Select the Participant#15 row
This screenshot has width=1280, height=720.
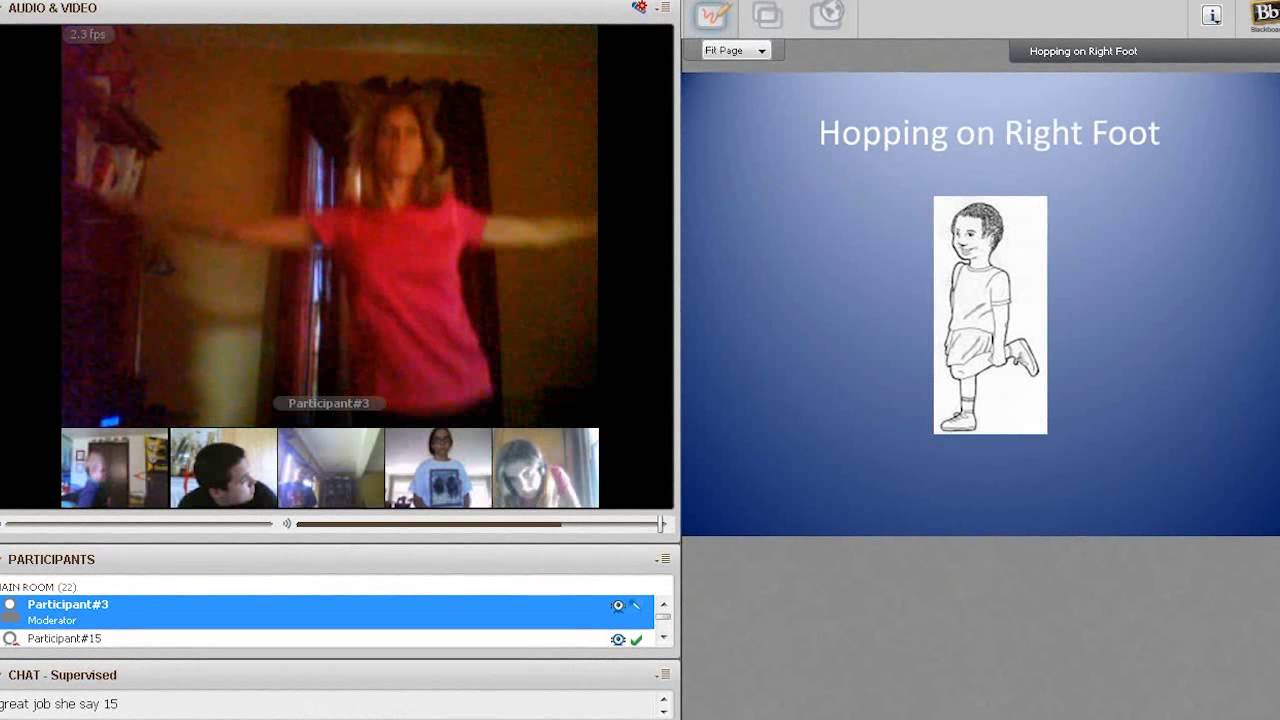pos(327,639)
